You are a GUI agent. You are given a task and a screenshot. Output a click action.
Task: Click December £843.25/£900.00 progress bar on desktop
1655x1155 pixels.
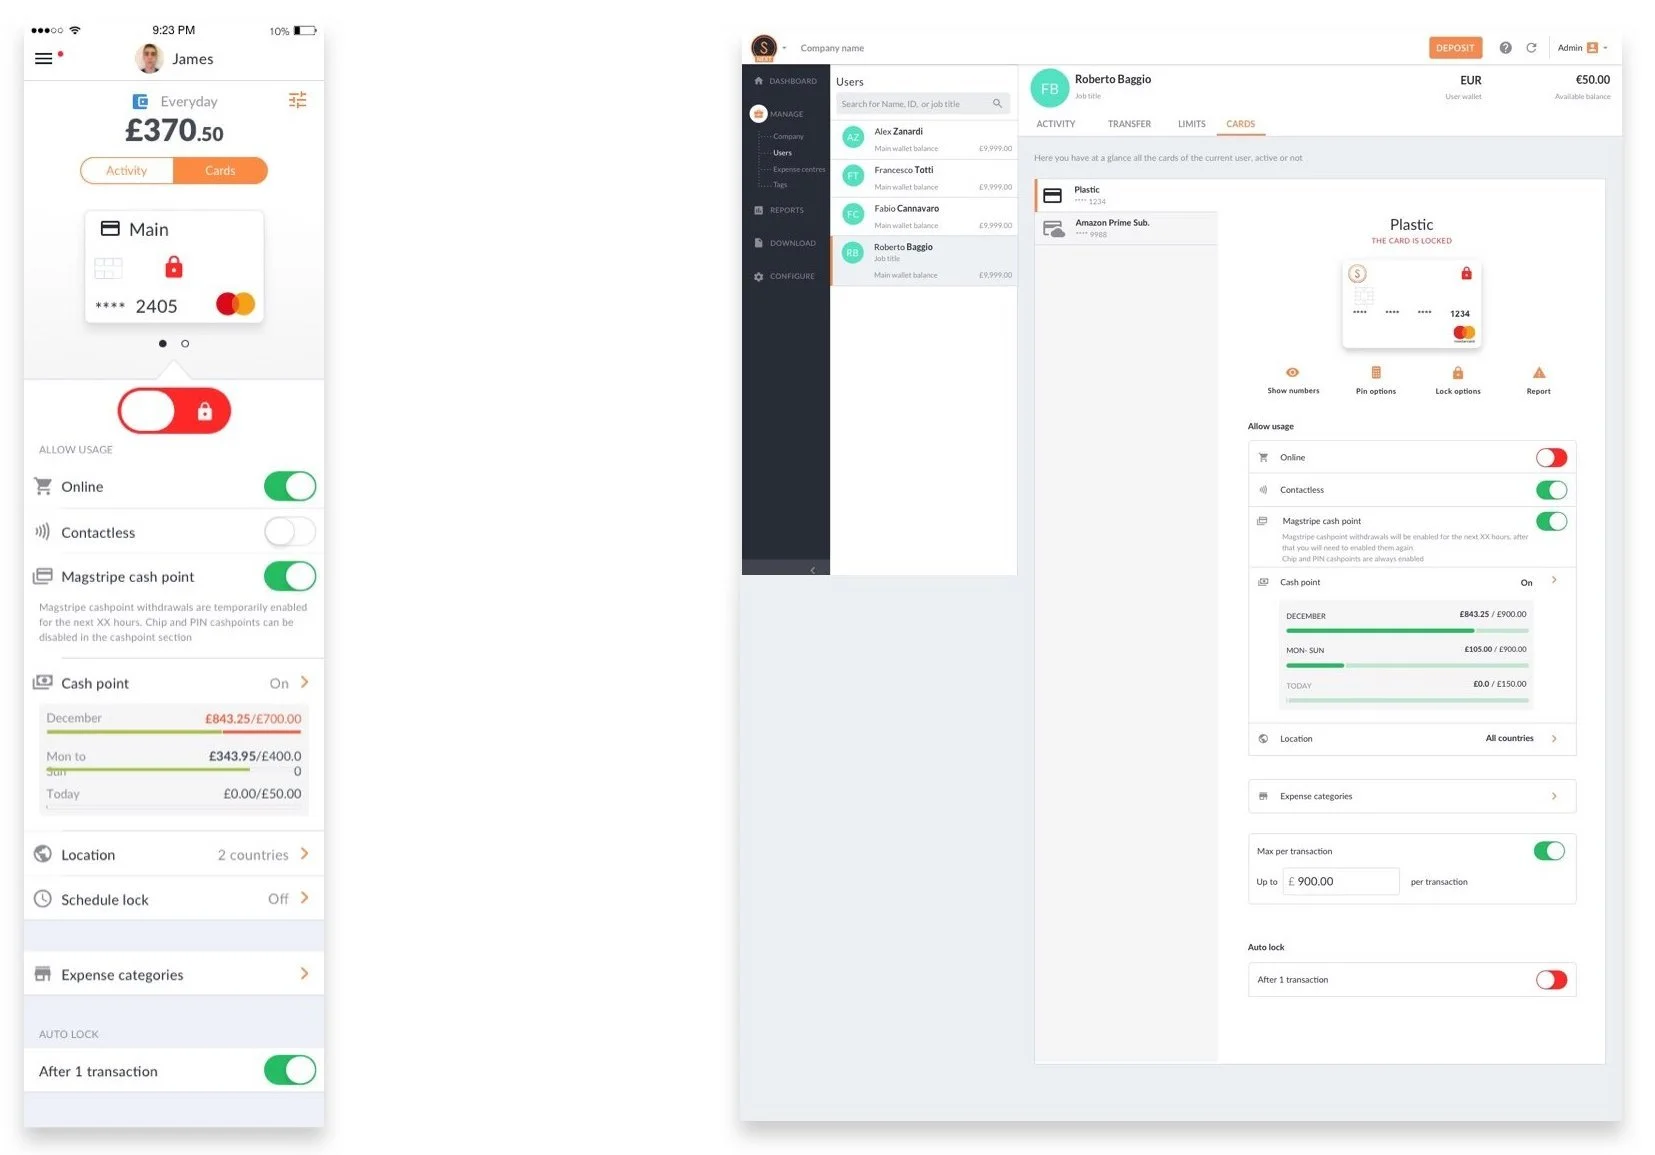pos(1406,631)
